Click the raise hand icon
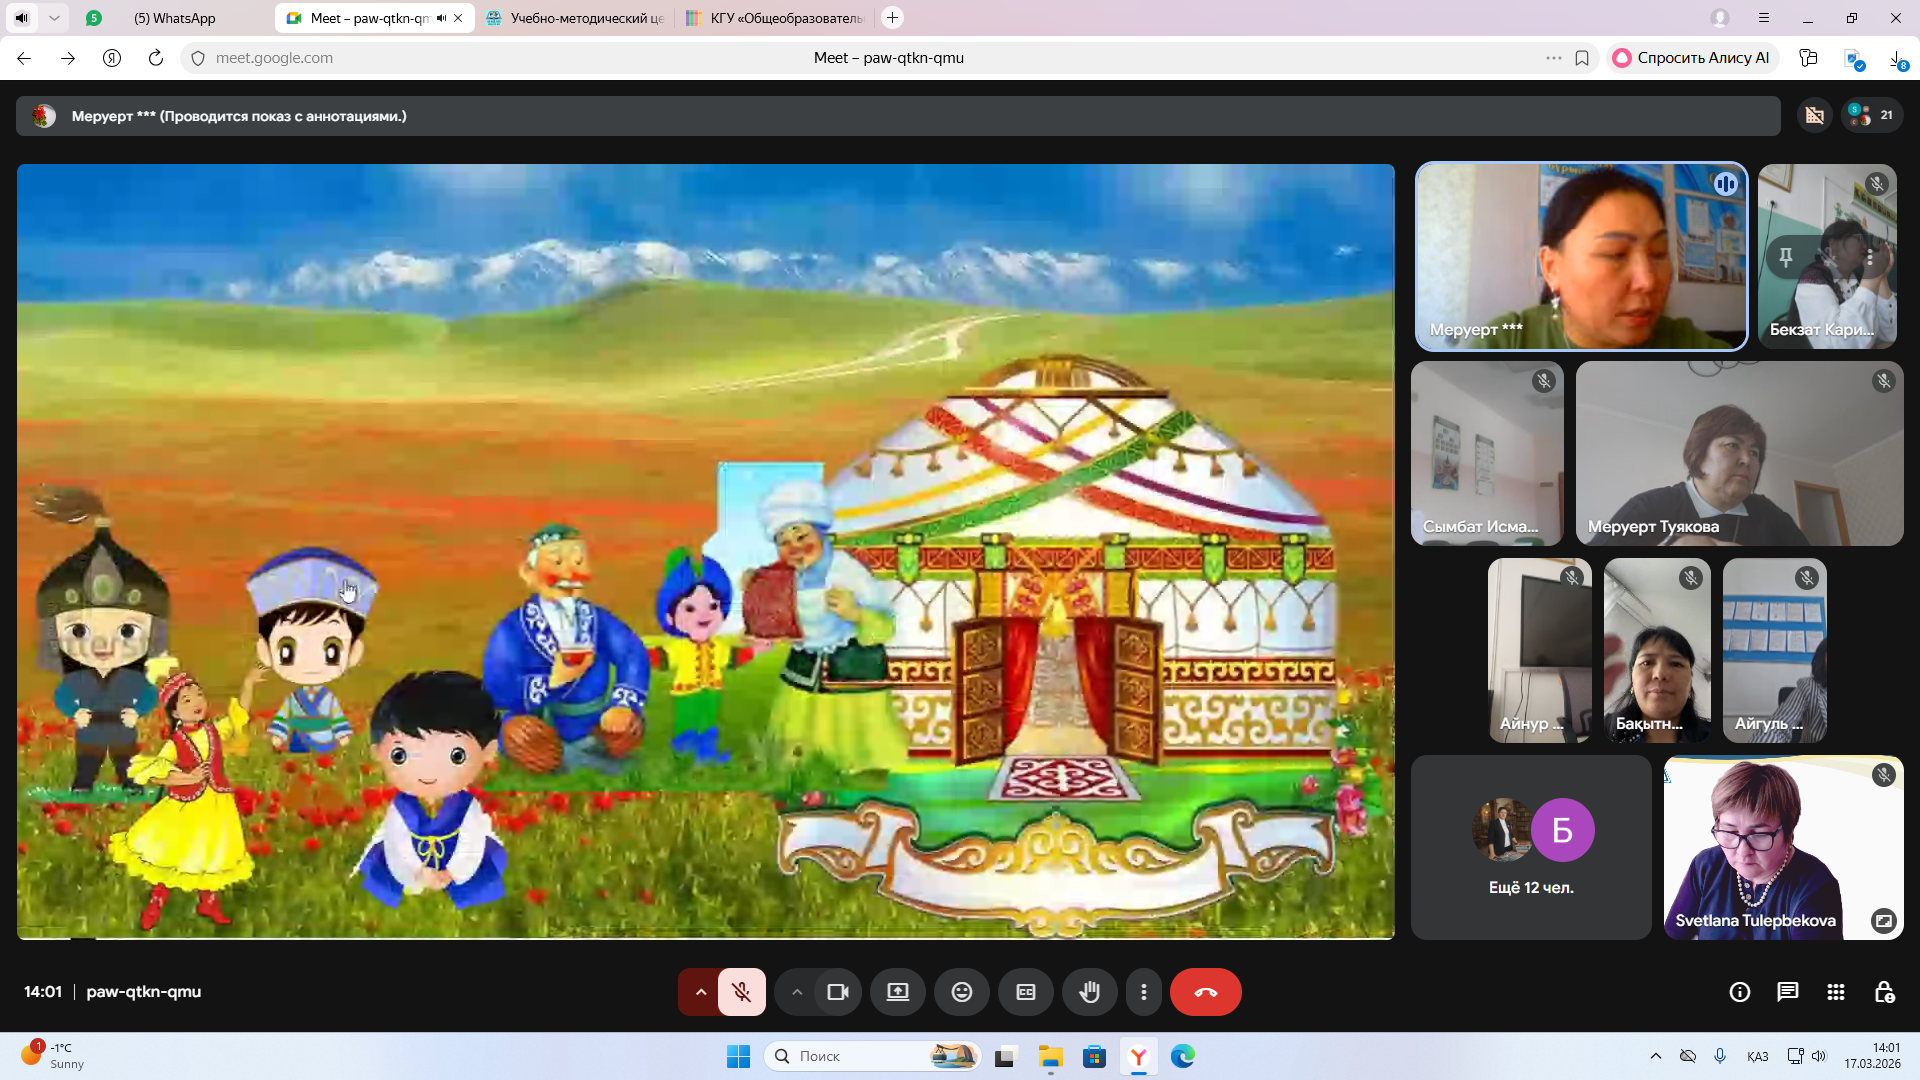The height and width of the screenshot is (1080, 1920). pyautogui.click(x=1089, y=992)
